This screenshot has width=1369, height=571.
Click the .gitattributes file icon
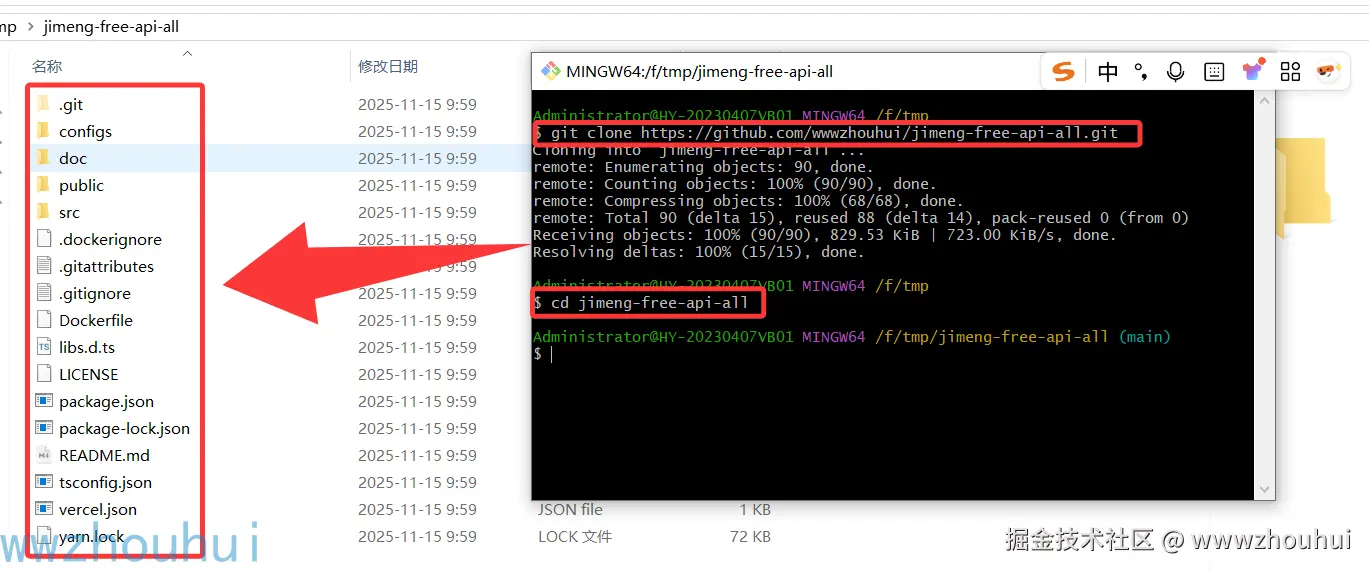(x=43, y=266)
